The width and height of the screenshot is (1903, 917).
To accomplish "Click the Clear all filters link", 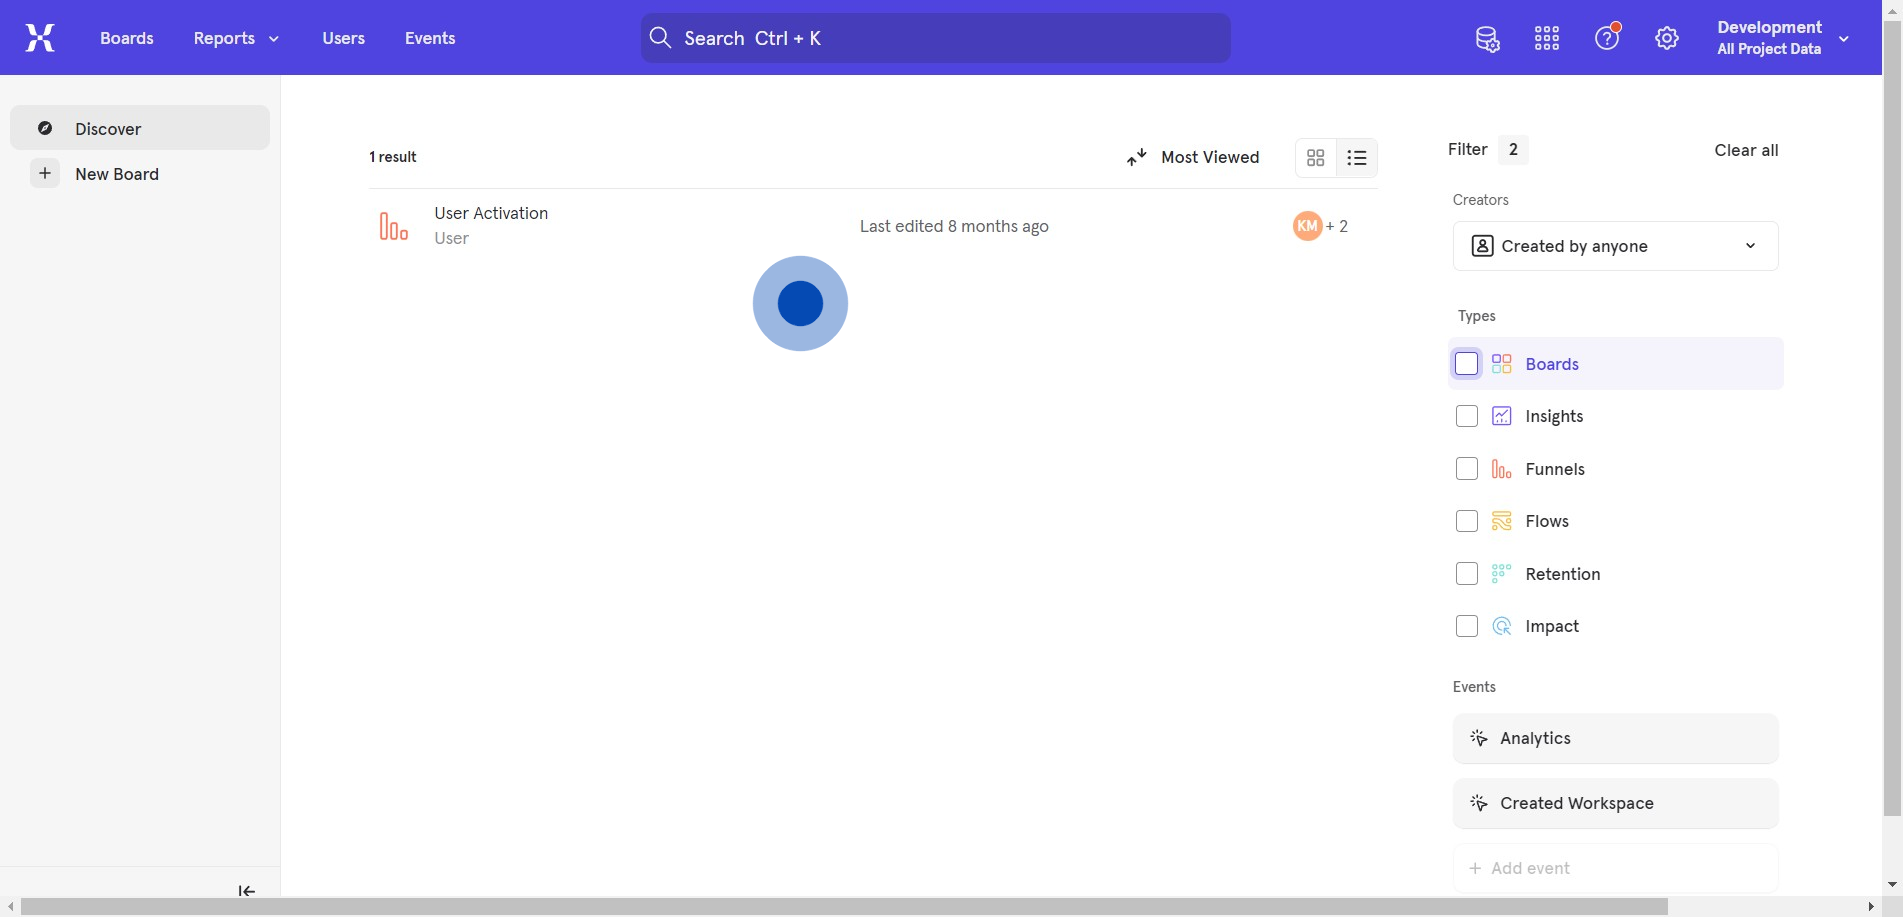I will click(1745, 150).
